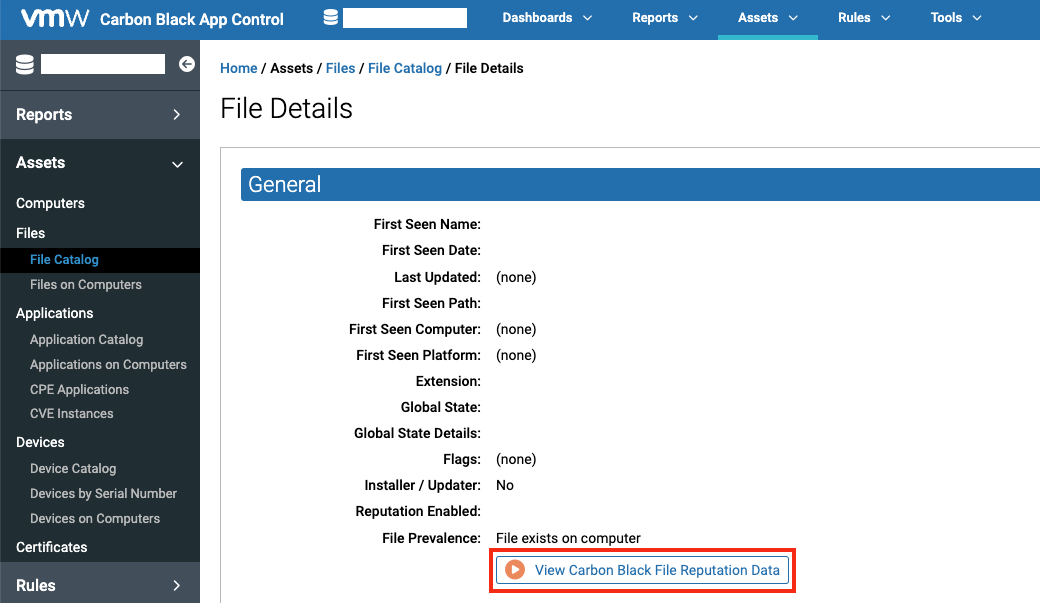The width and height of the screenshot is (1040, 603).
Task: Open File Catalog breadcrumb link
Action: click(405, 68)
